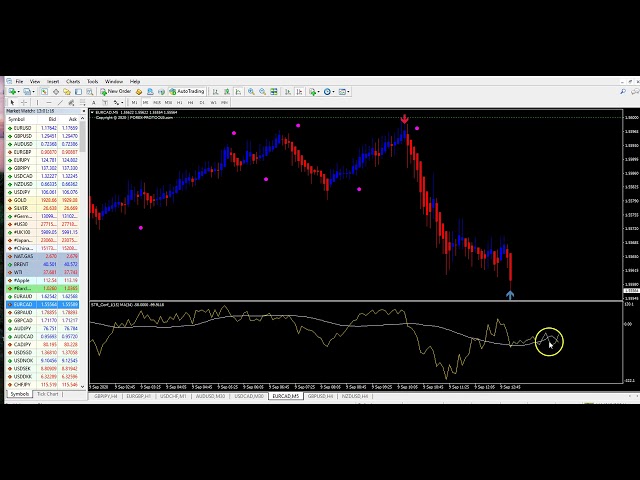Select GOLD row in Market Watch
Screen dimensions: 640x480
tap(20, 200)
